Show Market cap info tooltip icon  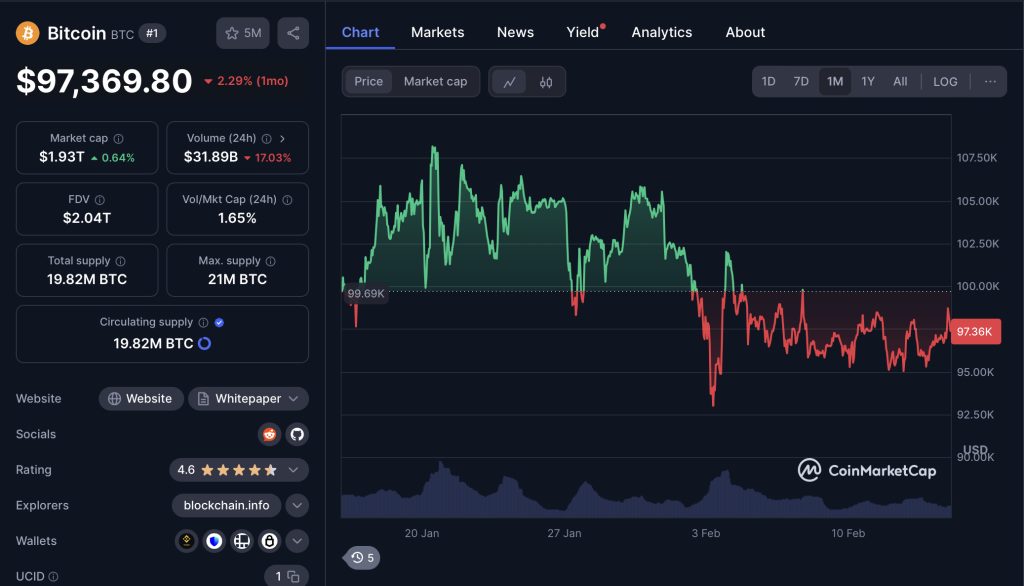click(118, 138)
